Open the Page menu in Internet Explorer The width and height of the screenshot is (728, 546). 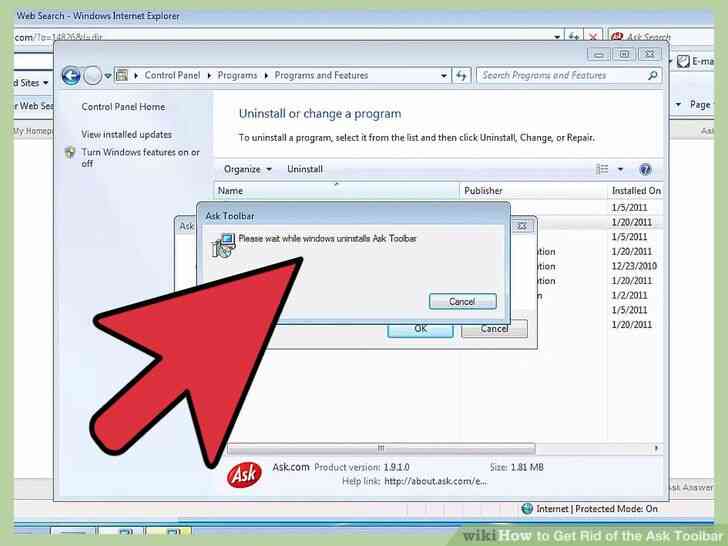[x=700, y=105]
